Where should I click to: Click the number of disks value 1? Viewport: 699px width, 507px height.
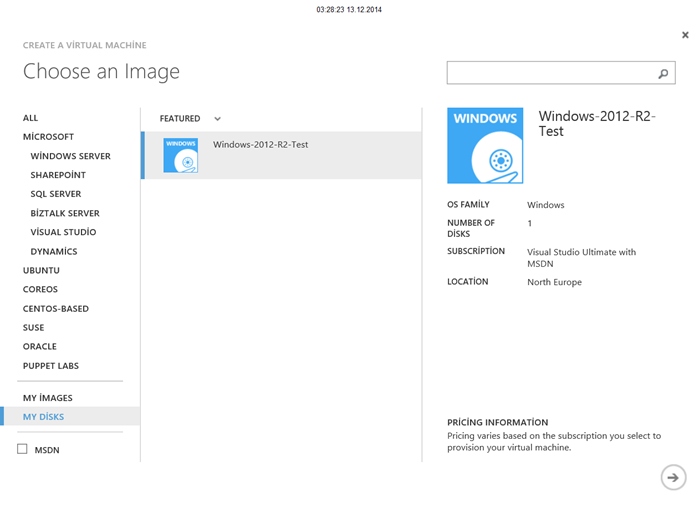click(x=530, y=223)
